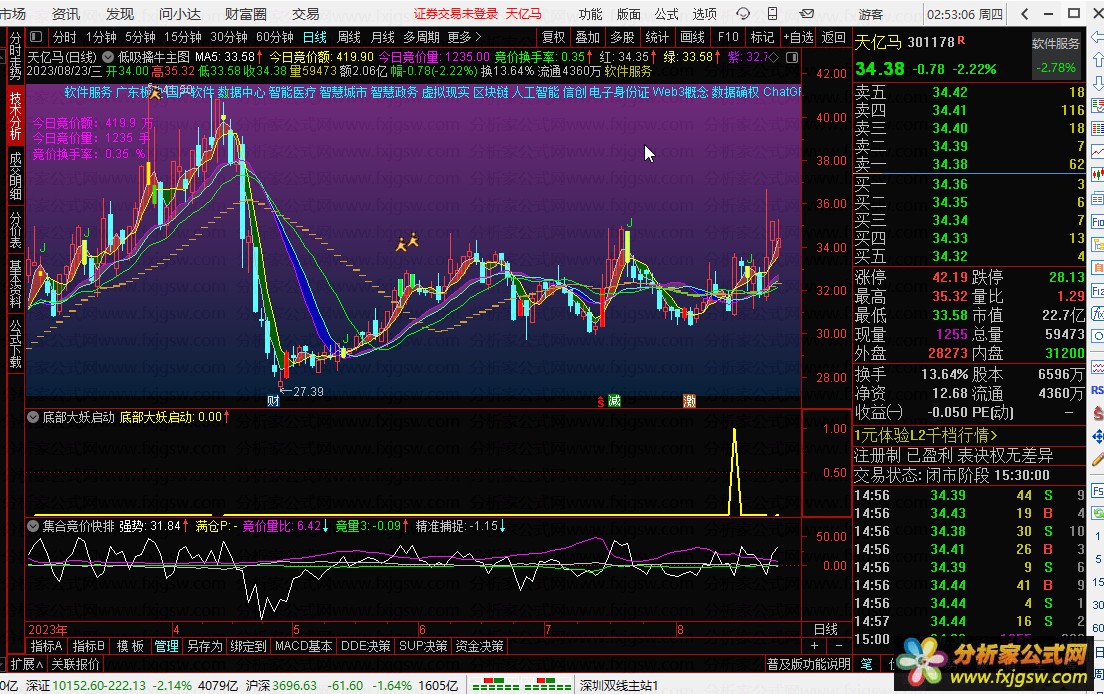Click the 统计 toolbar button
The height and width of the screenshot is (694, 1104).
coord(657,37)
